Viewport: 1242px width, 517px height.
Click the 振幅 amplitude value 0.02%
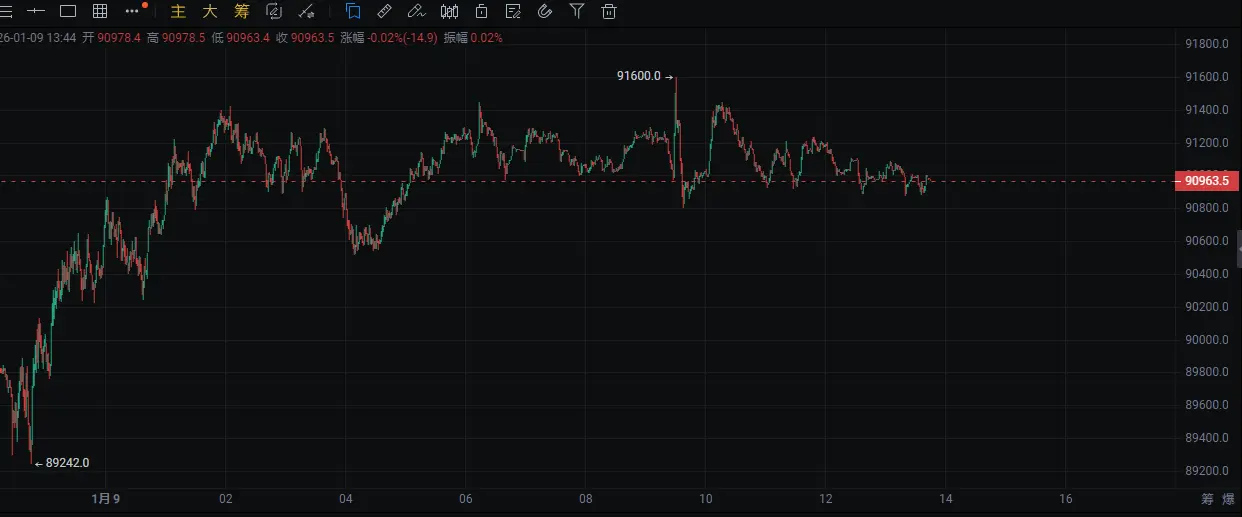(x=486, y=38)
